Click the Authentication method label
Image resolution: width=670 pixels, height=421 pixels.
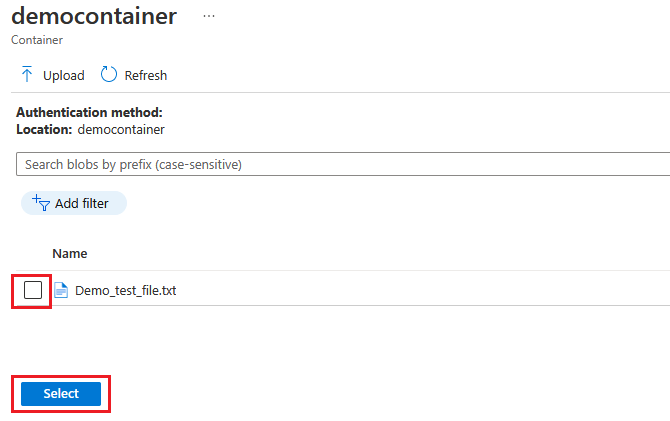point(89,112)
